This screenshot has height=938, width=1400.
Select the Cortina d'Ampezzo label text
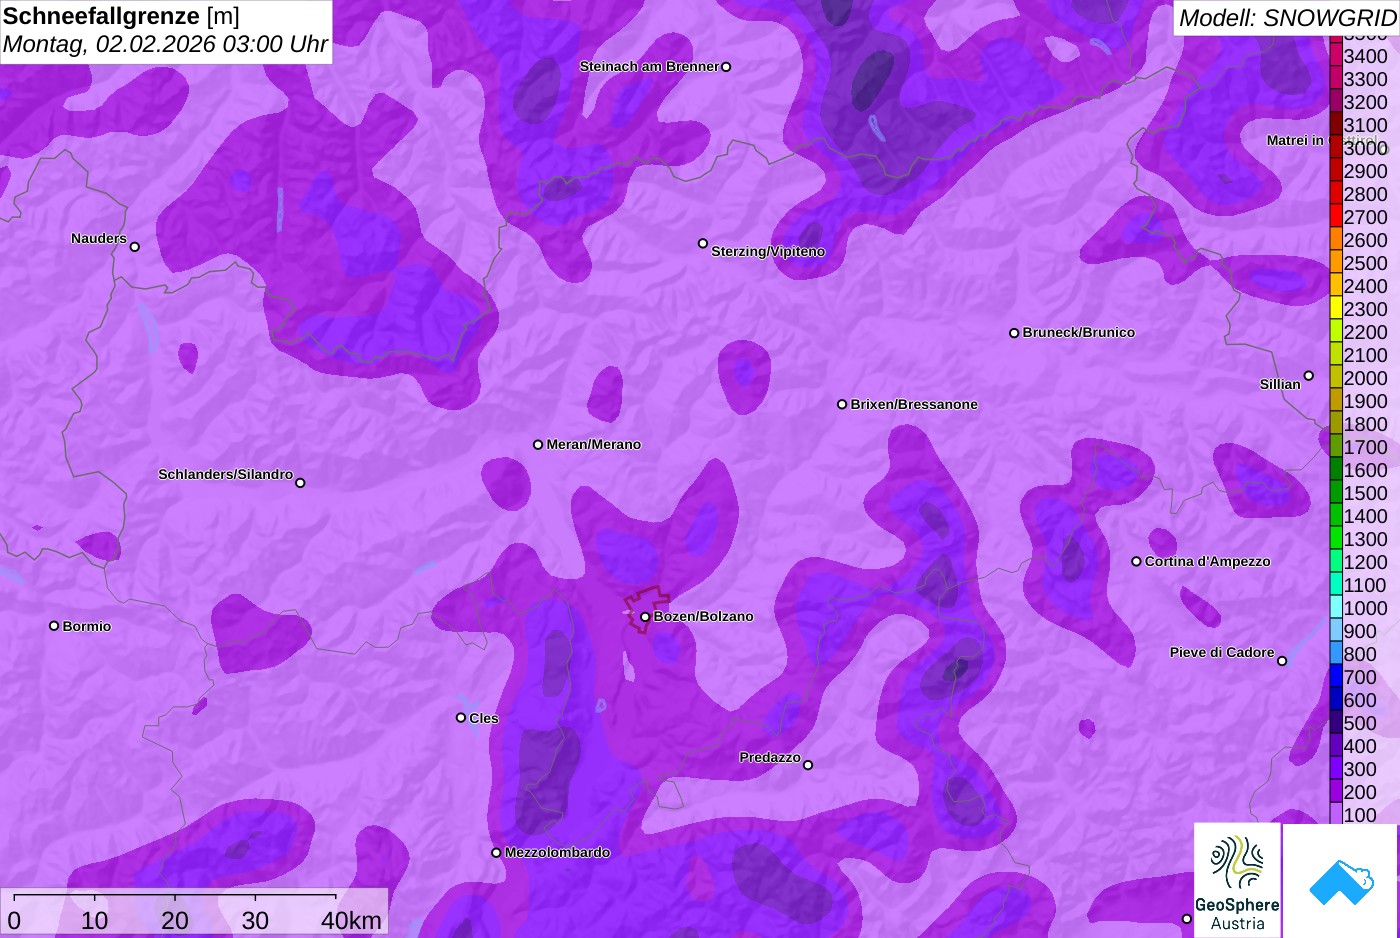coord(1208,561)
